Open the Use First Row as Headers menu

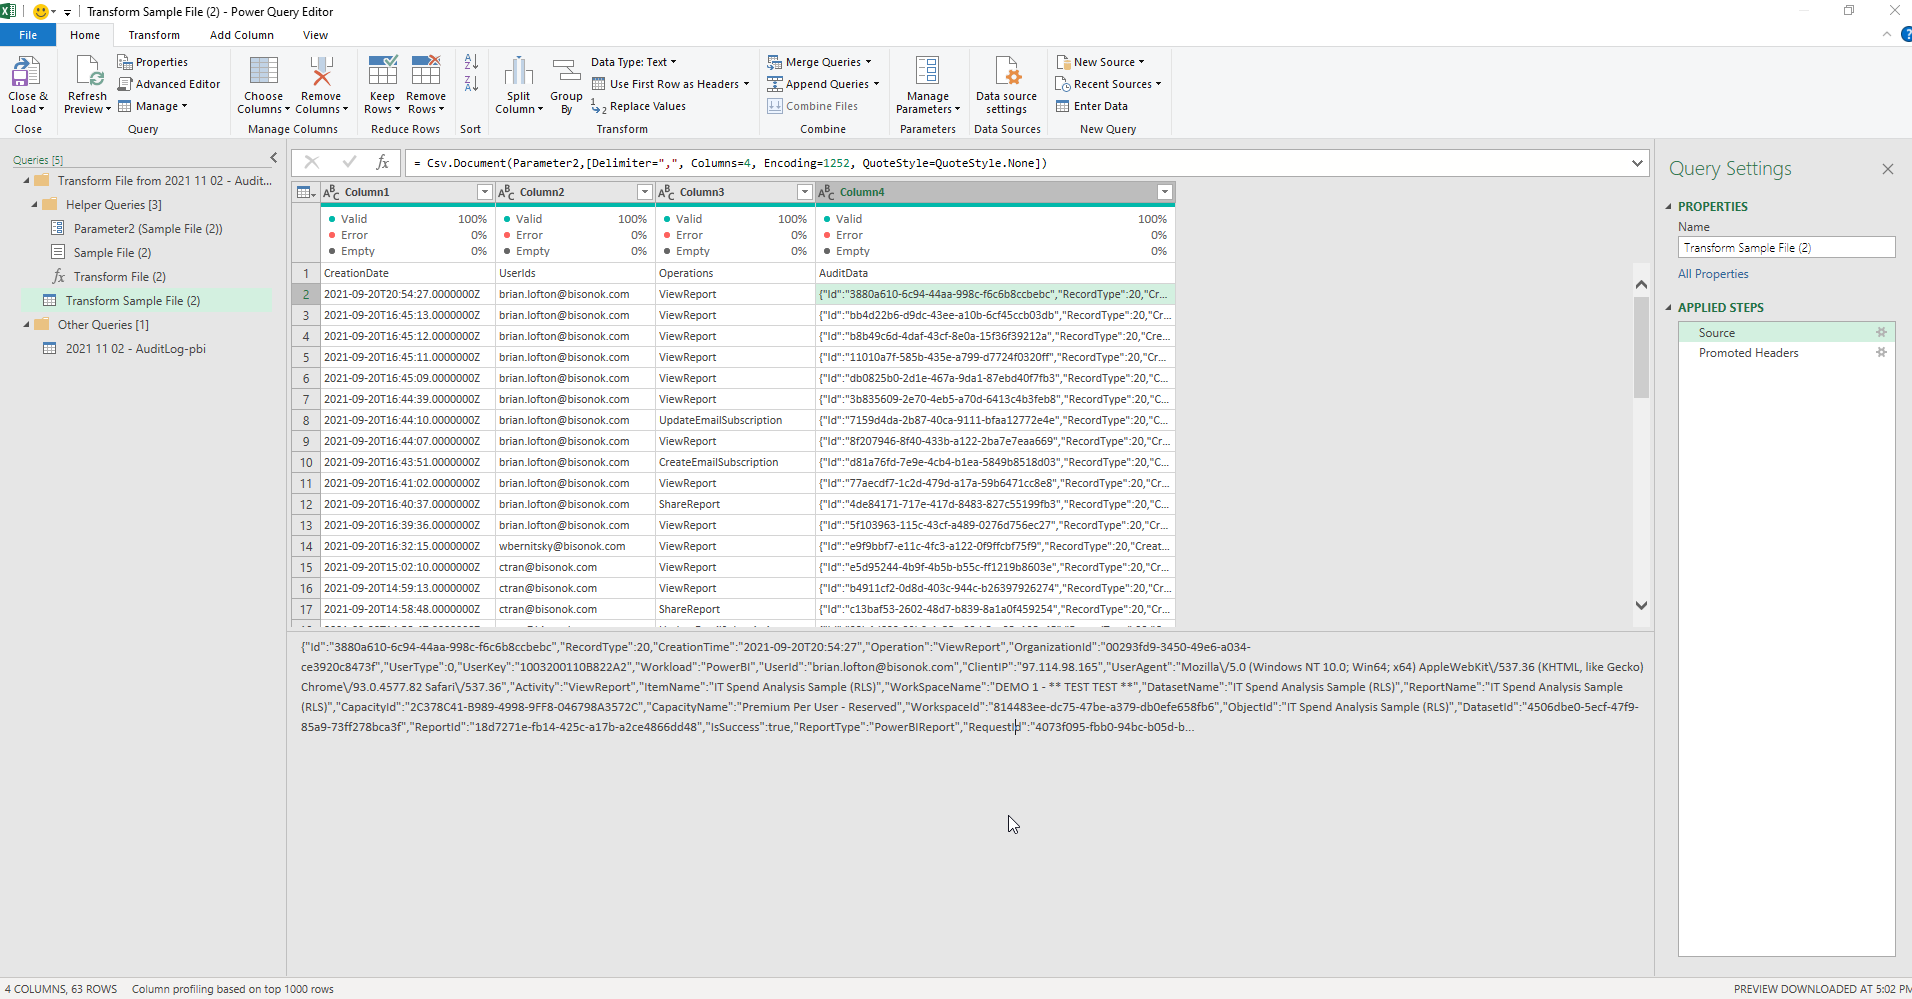670,84
